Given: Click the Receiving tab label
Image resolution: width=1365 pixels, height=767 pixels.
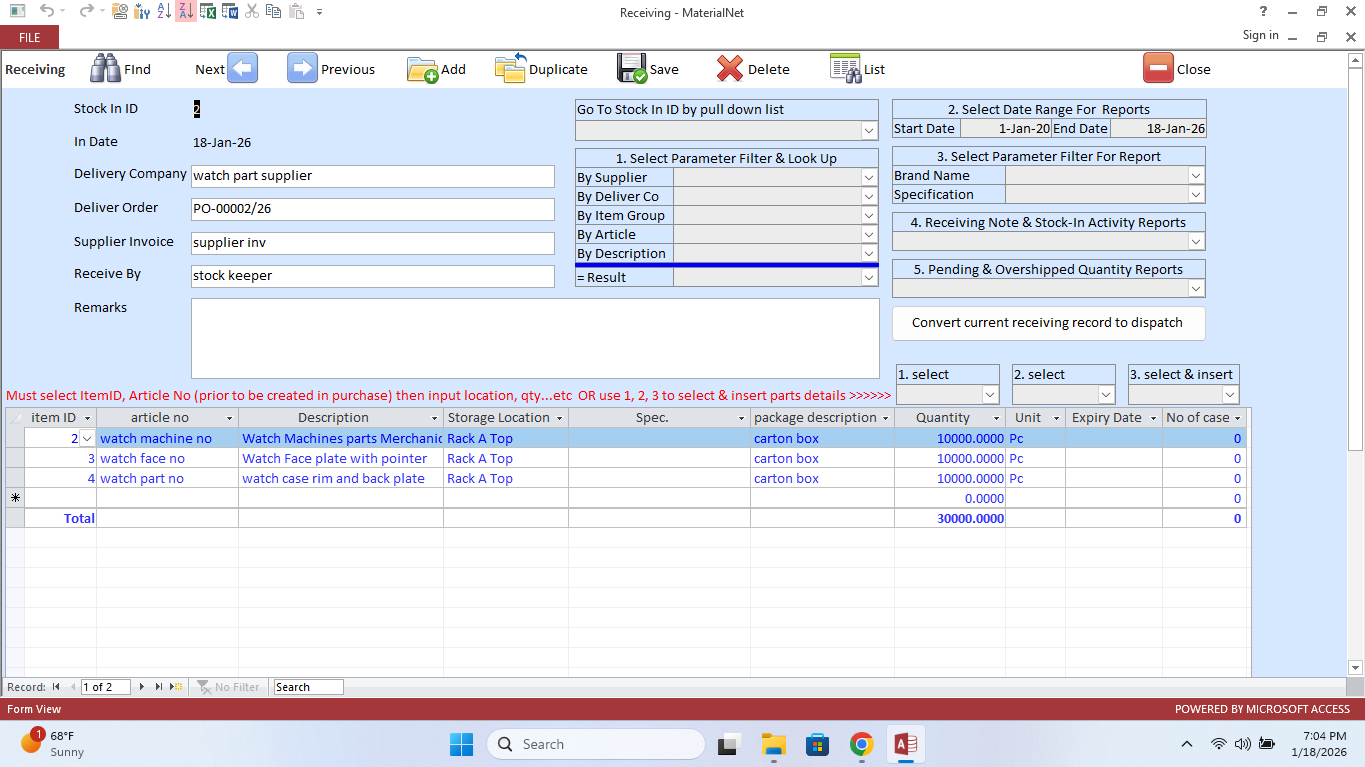Looking at the screenshot, I should [x=35, y=68].
